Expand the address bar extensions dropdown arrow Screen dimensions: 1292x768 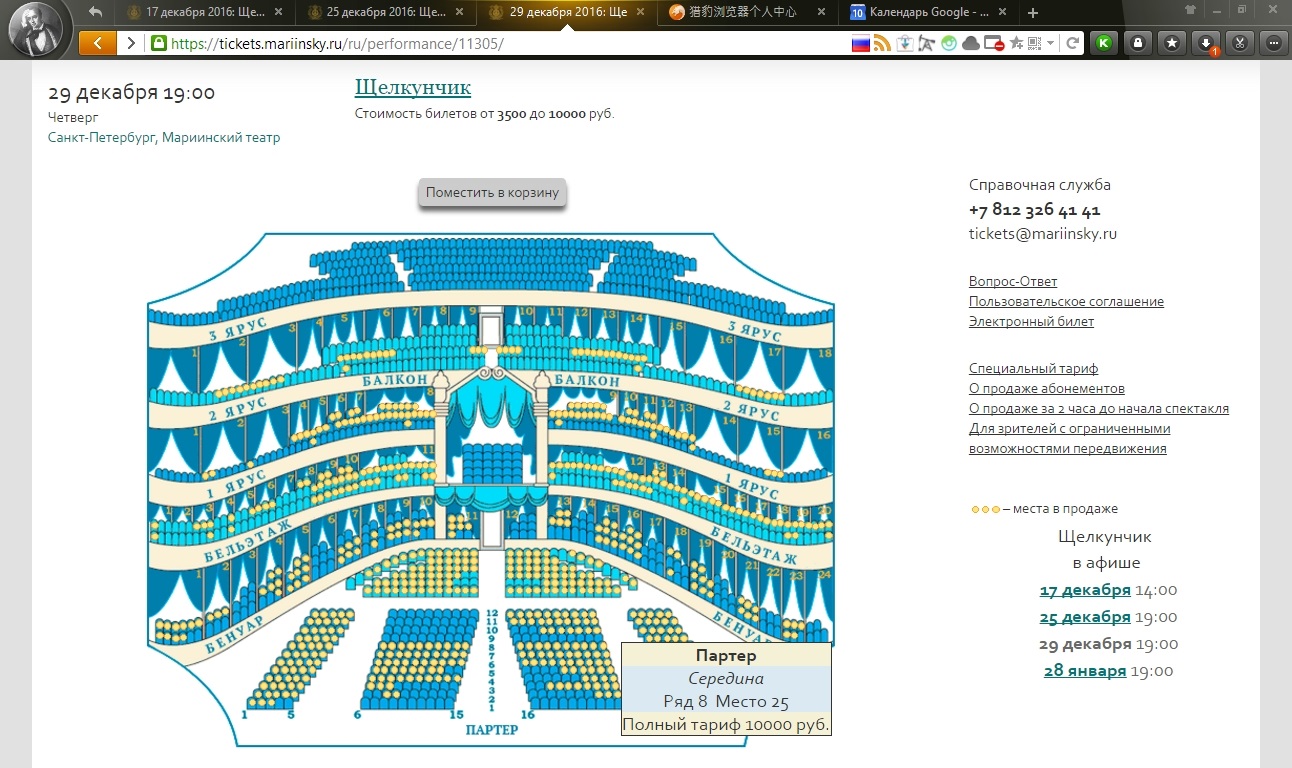[1051, 43]
